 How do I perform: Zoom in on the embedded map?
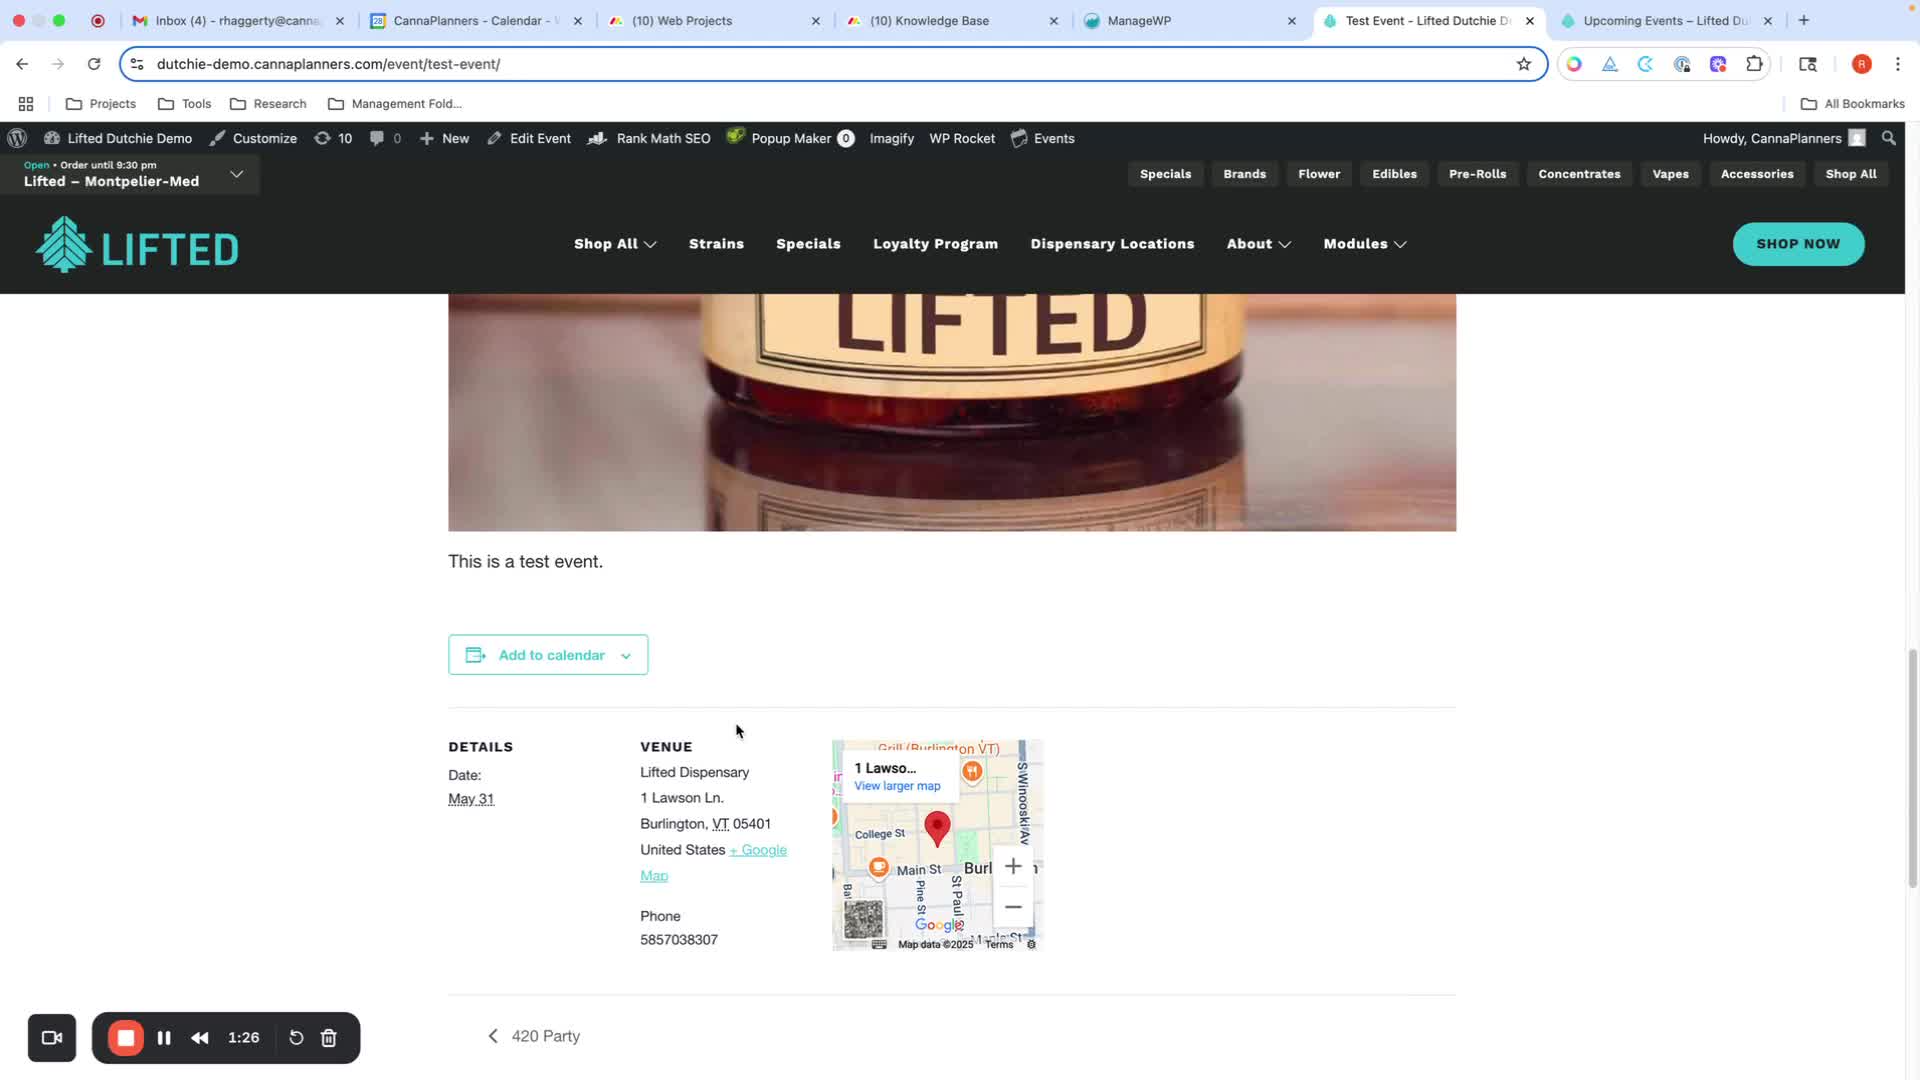(1012, 866)
